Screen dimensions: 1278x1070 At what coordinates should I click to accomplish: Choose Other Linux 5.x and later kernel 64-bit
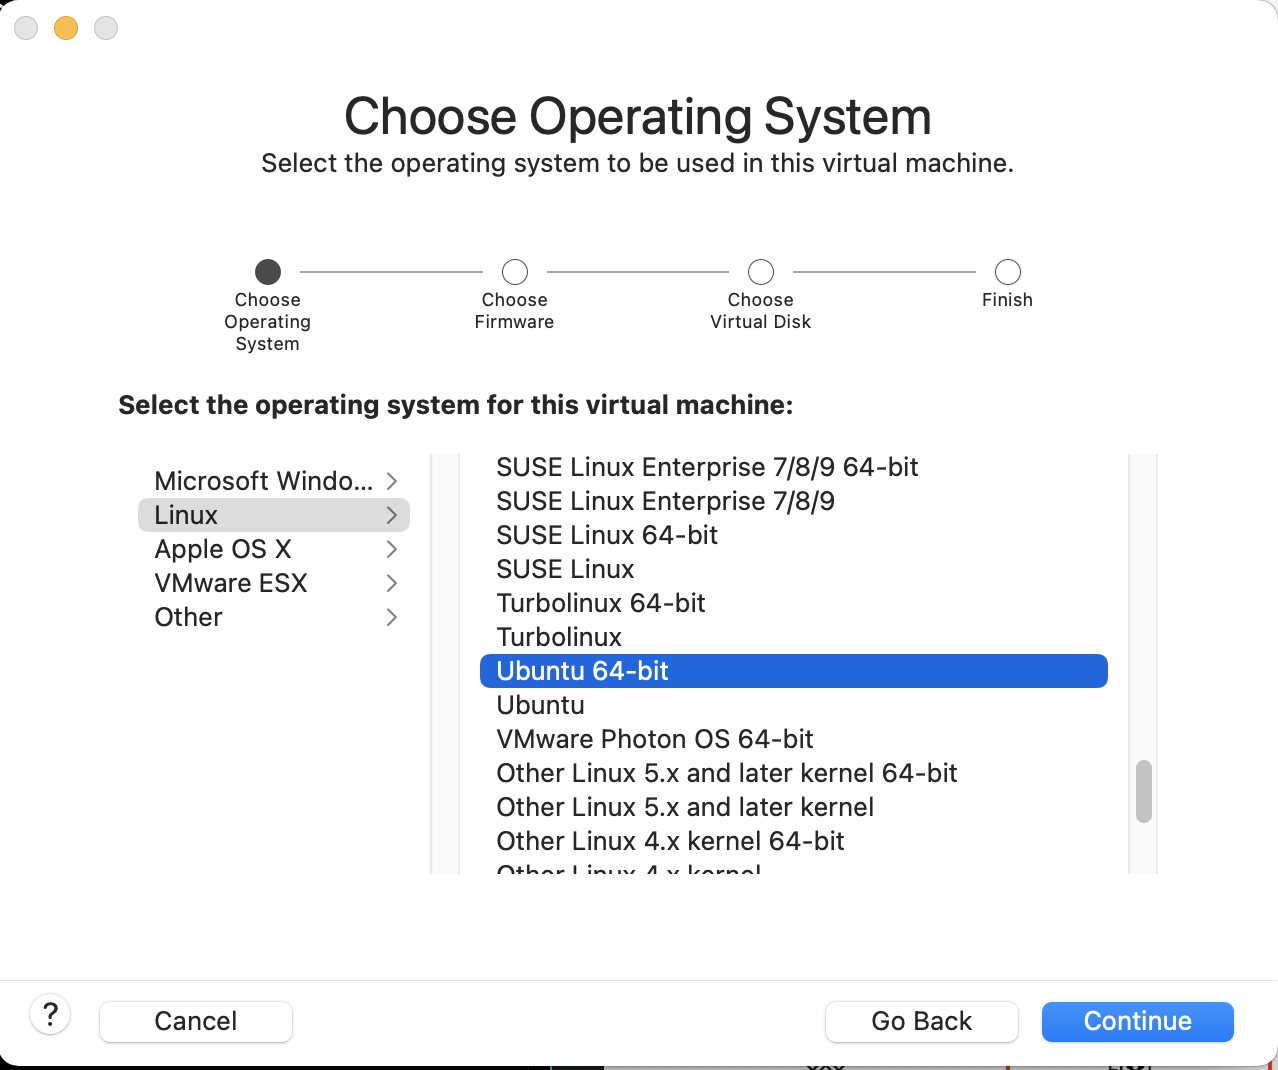tap(794, 773)
